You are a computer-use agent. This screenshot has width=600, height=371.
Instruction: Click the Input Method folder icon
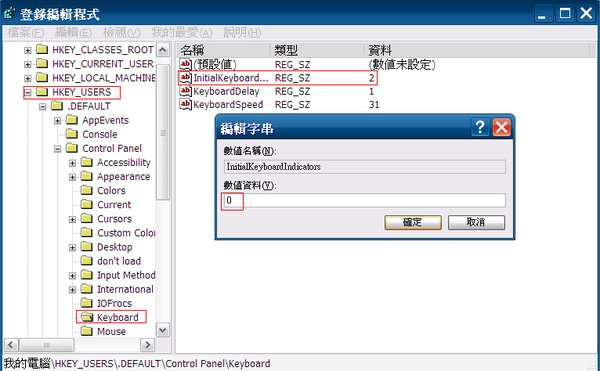point(86,275)
